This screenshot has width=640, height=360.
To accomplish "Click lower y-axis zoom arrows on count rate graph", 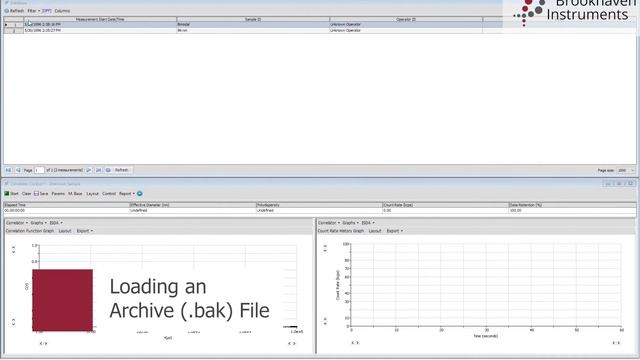I will [325, 321].
